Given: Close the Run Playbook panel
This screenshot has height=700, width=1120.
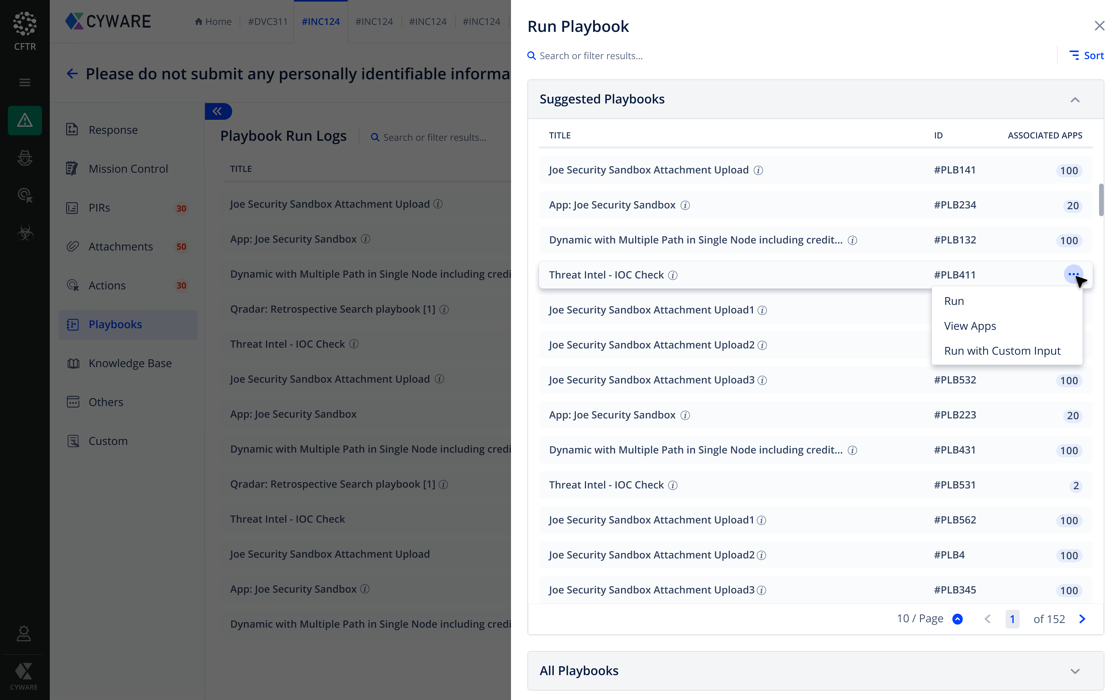Looking at the screenshot, I should point(1099,26).
